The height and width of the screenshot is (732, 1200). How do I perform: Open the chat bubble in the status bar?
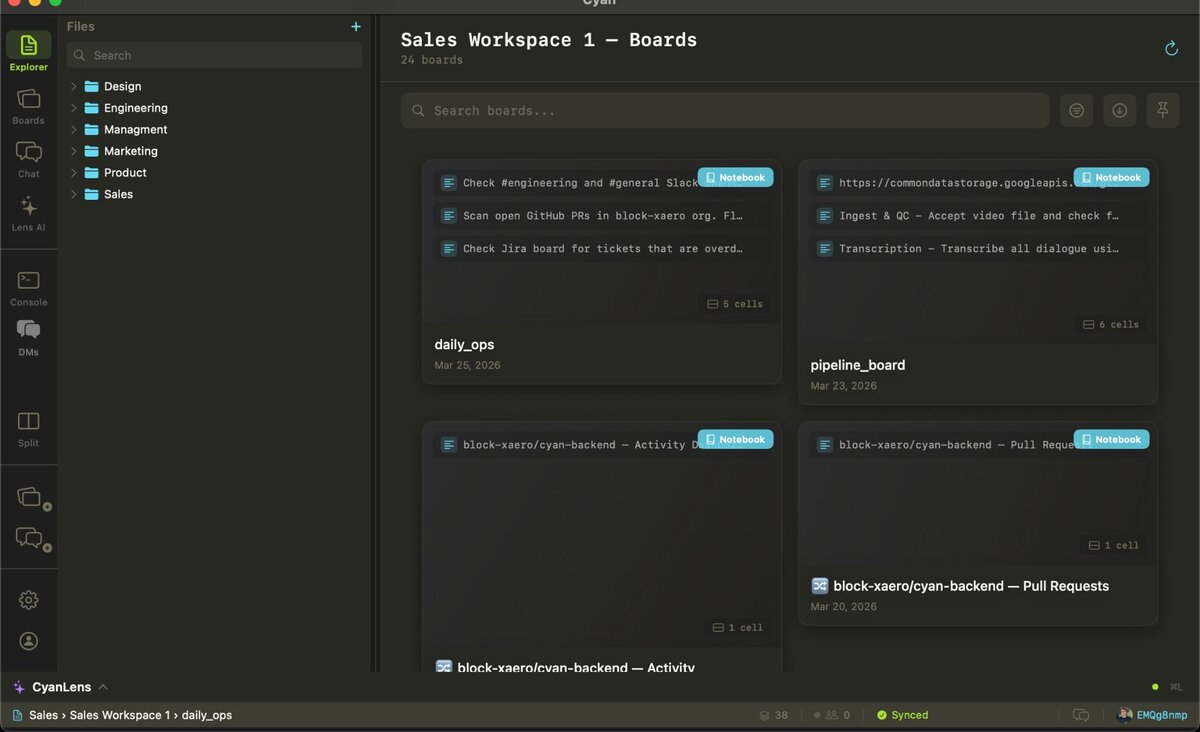click(x=1081, y=715)
